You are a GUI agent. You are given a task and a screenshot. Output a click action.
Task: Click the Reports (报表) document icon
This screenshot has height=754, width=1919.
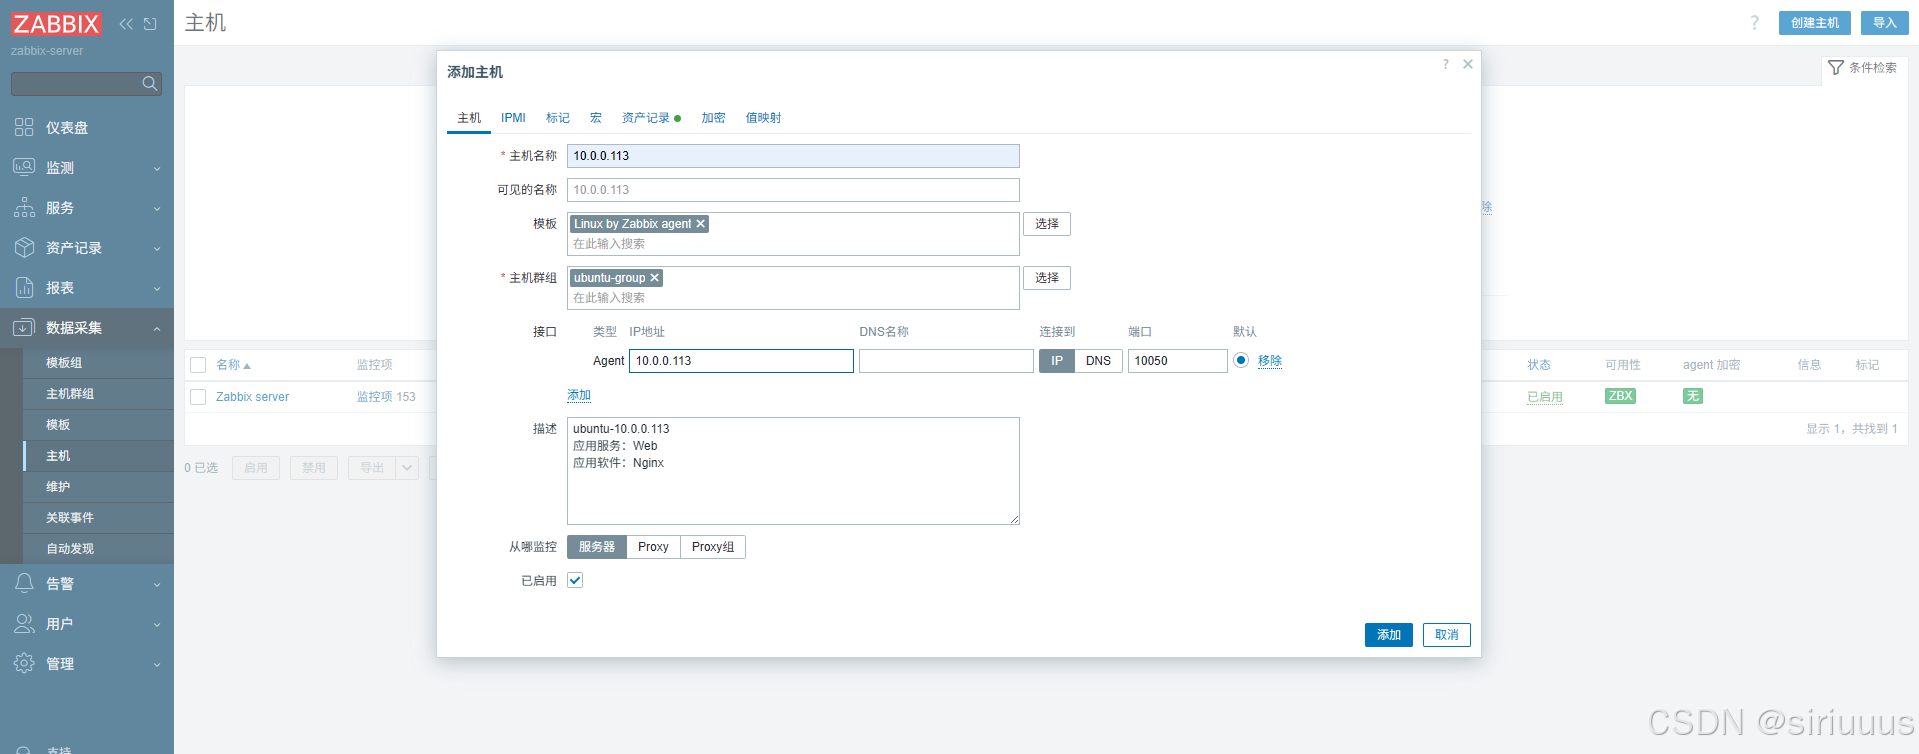pos(24,287)
